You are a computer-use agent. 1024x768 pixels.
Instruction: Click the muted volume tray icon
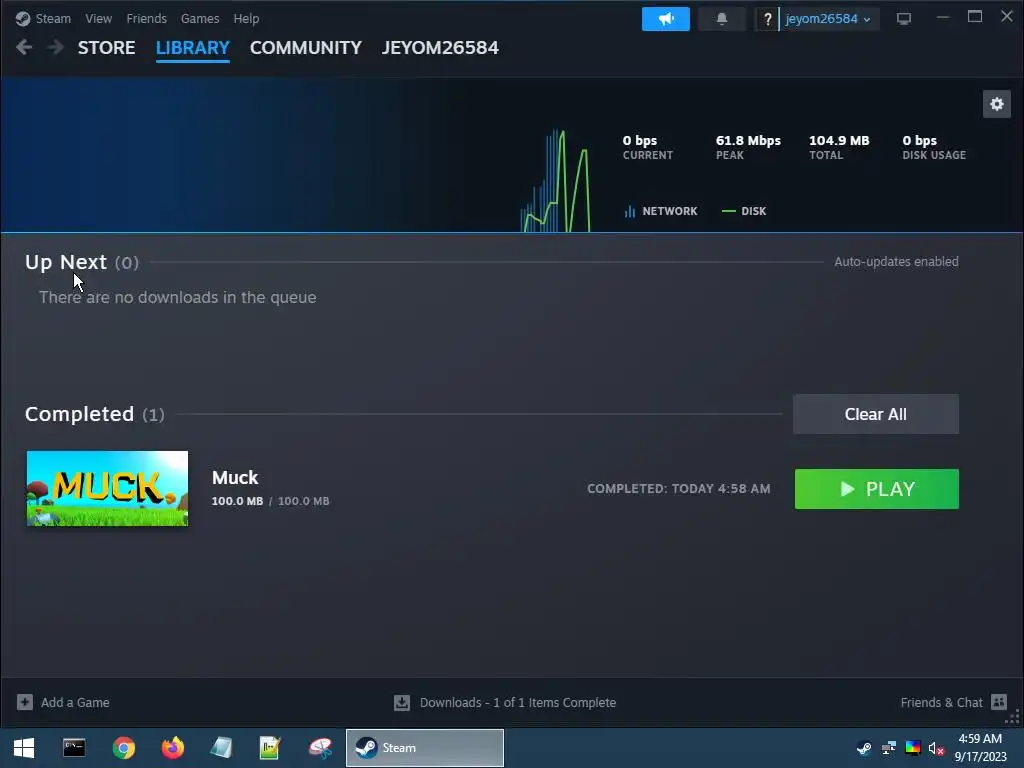[936, 748]
